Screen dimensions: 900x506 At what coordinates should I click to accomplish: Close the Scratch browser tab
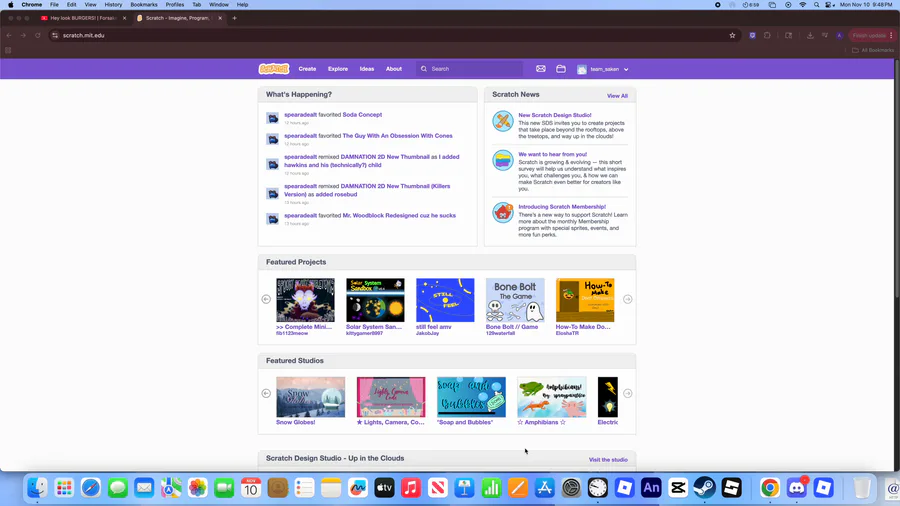[220, 18]
